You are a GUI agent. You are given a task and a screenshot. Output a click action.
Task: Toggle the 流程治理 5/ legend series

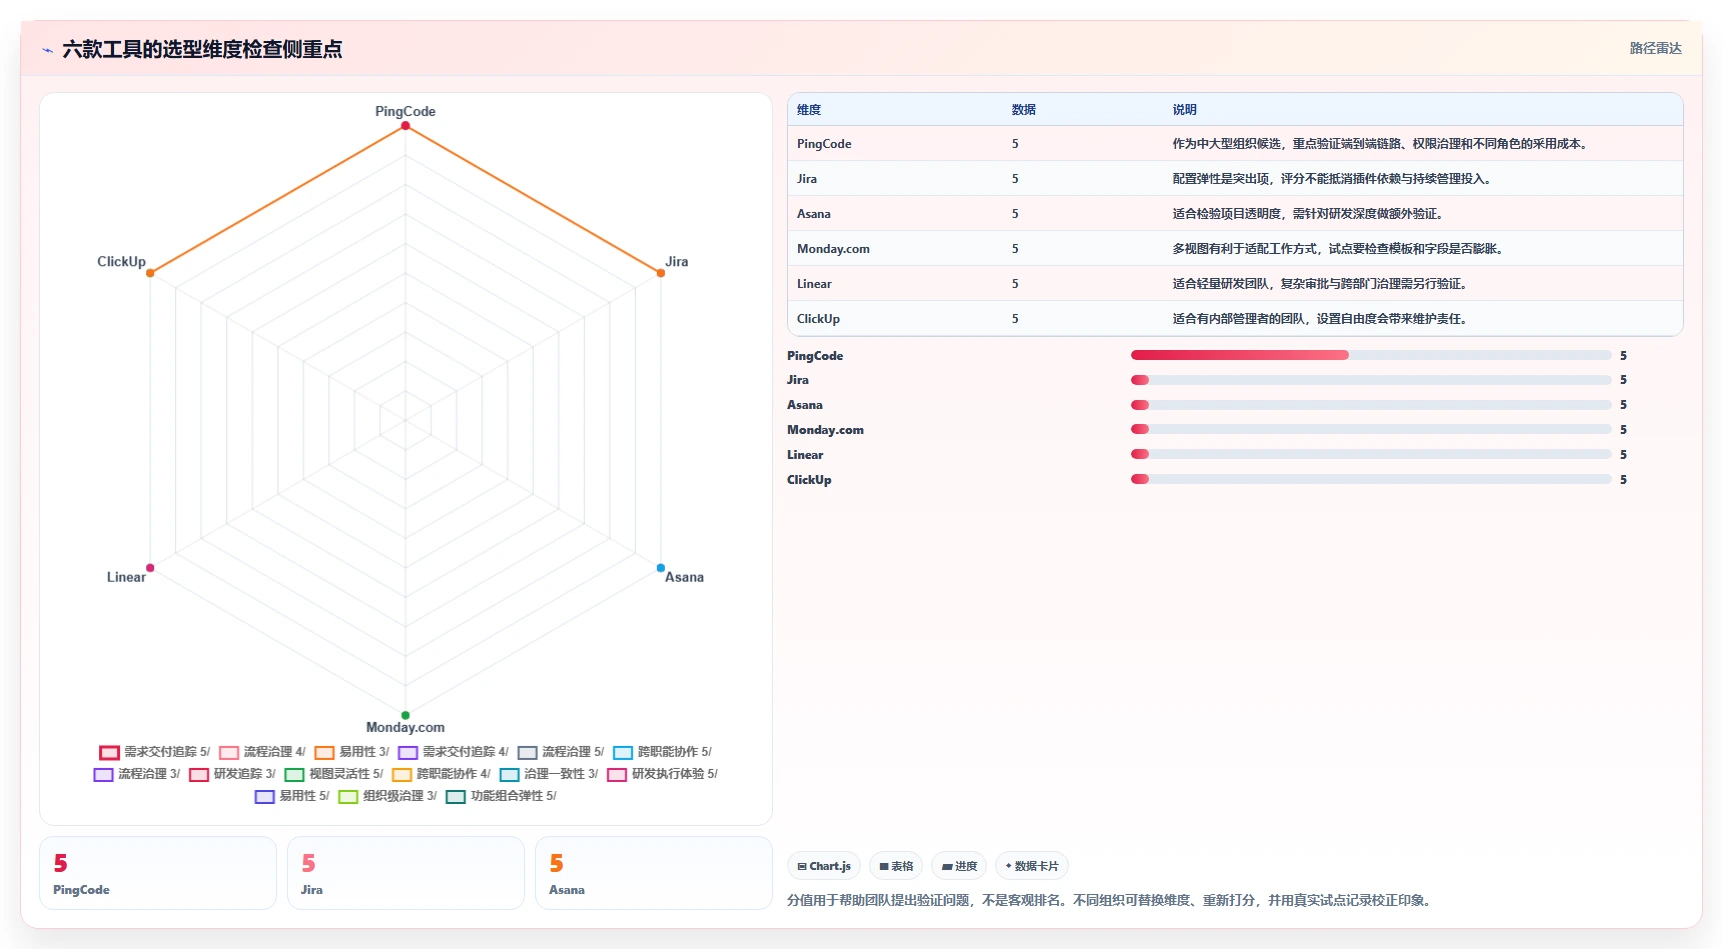(x=561, y=752)
